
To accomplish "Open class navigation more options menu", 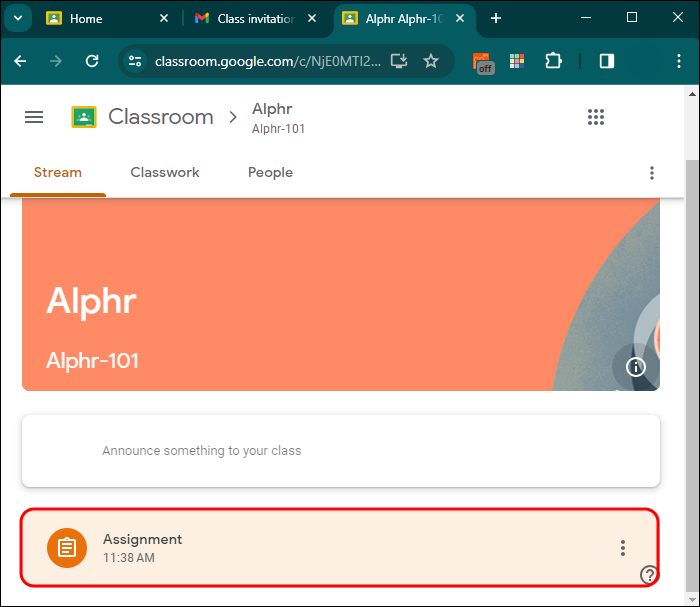I will [652, 173].
